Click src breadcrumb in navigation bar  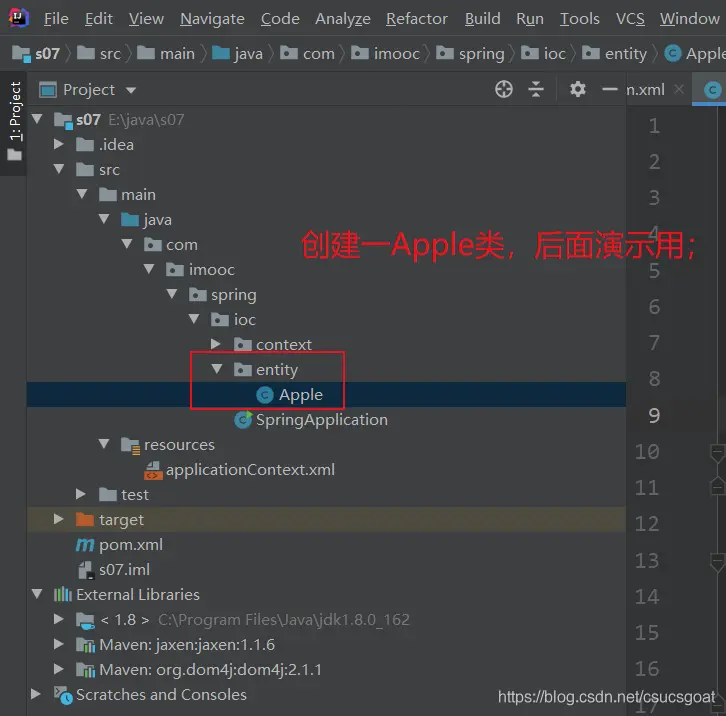pos(99,54)
